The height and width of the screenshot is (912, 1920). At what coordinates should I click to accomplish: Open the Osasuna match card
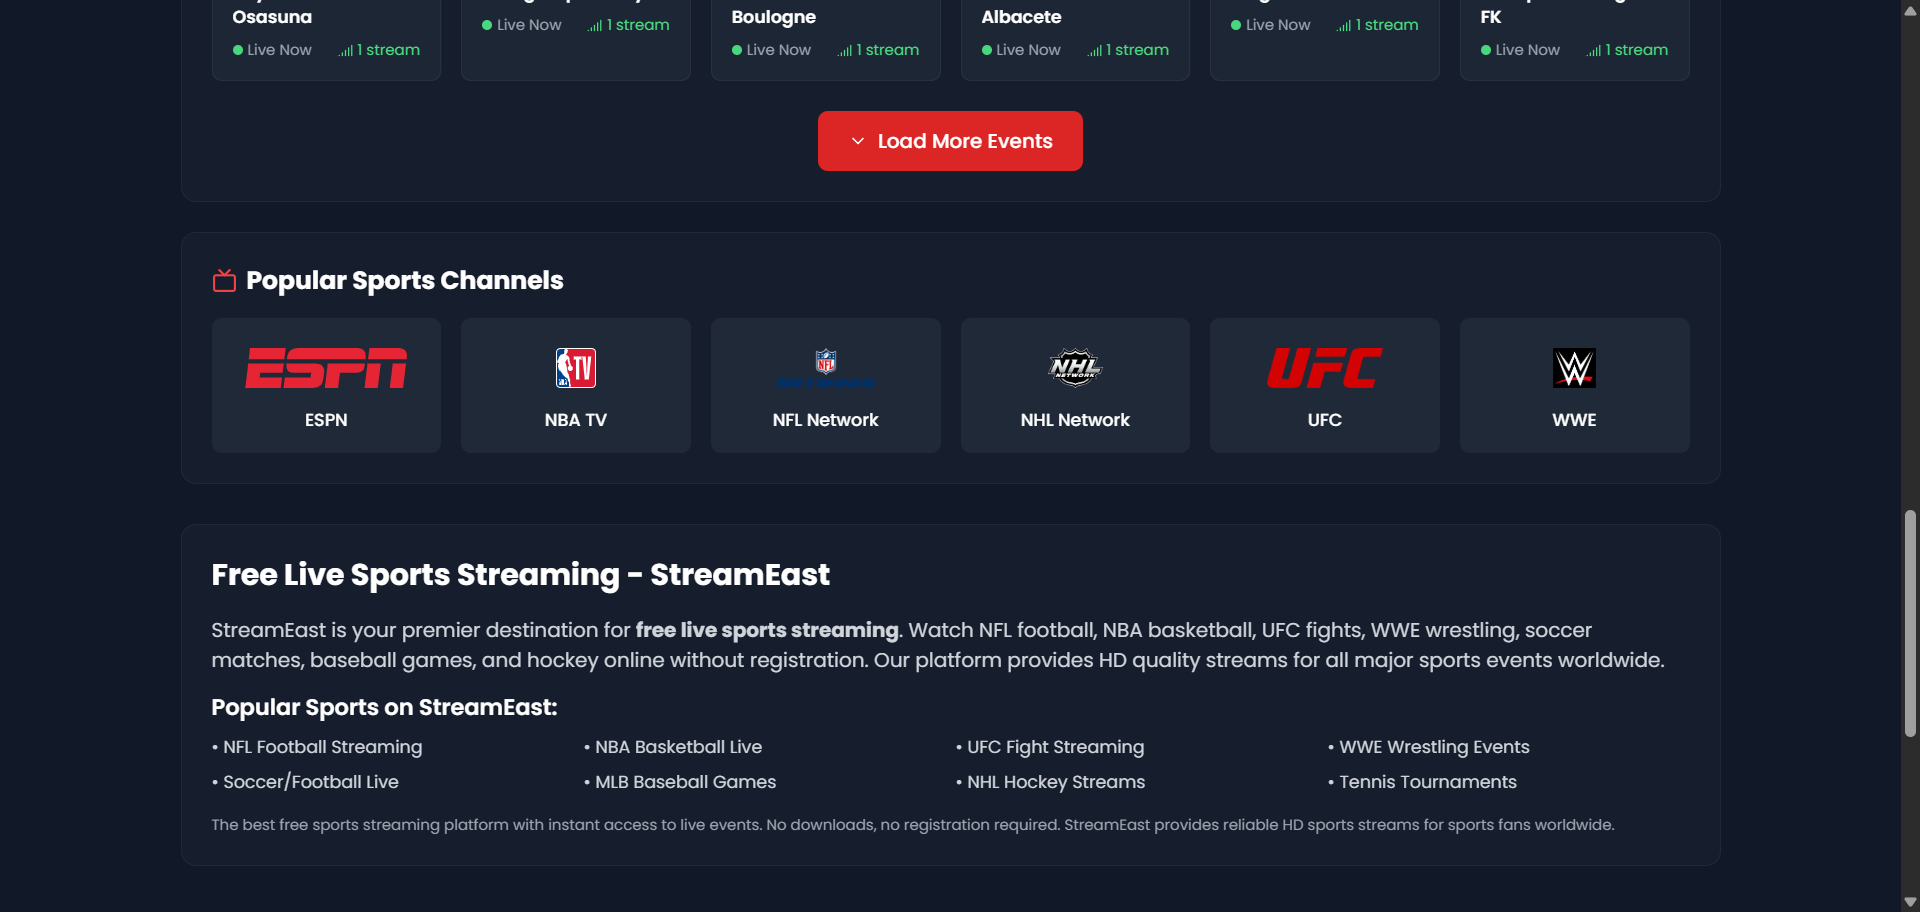click(x=325, y=30)
